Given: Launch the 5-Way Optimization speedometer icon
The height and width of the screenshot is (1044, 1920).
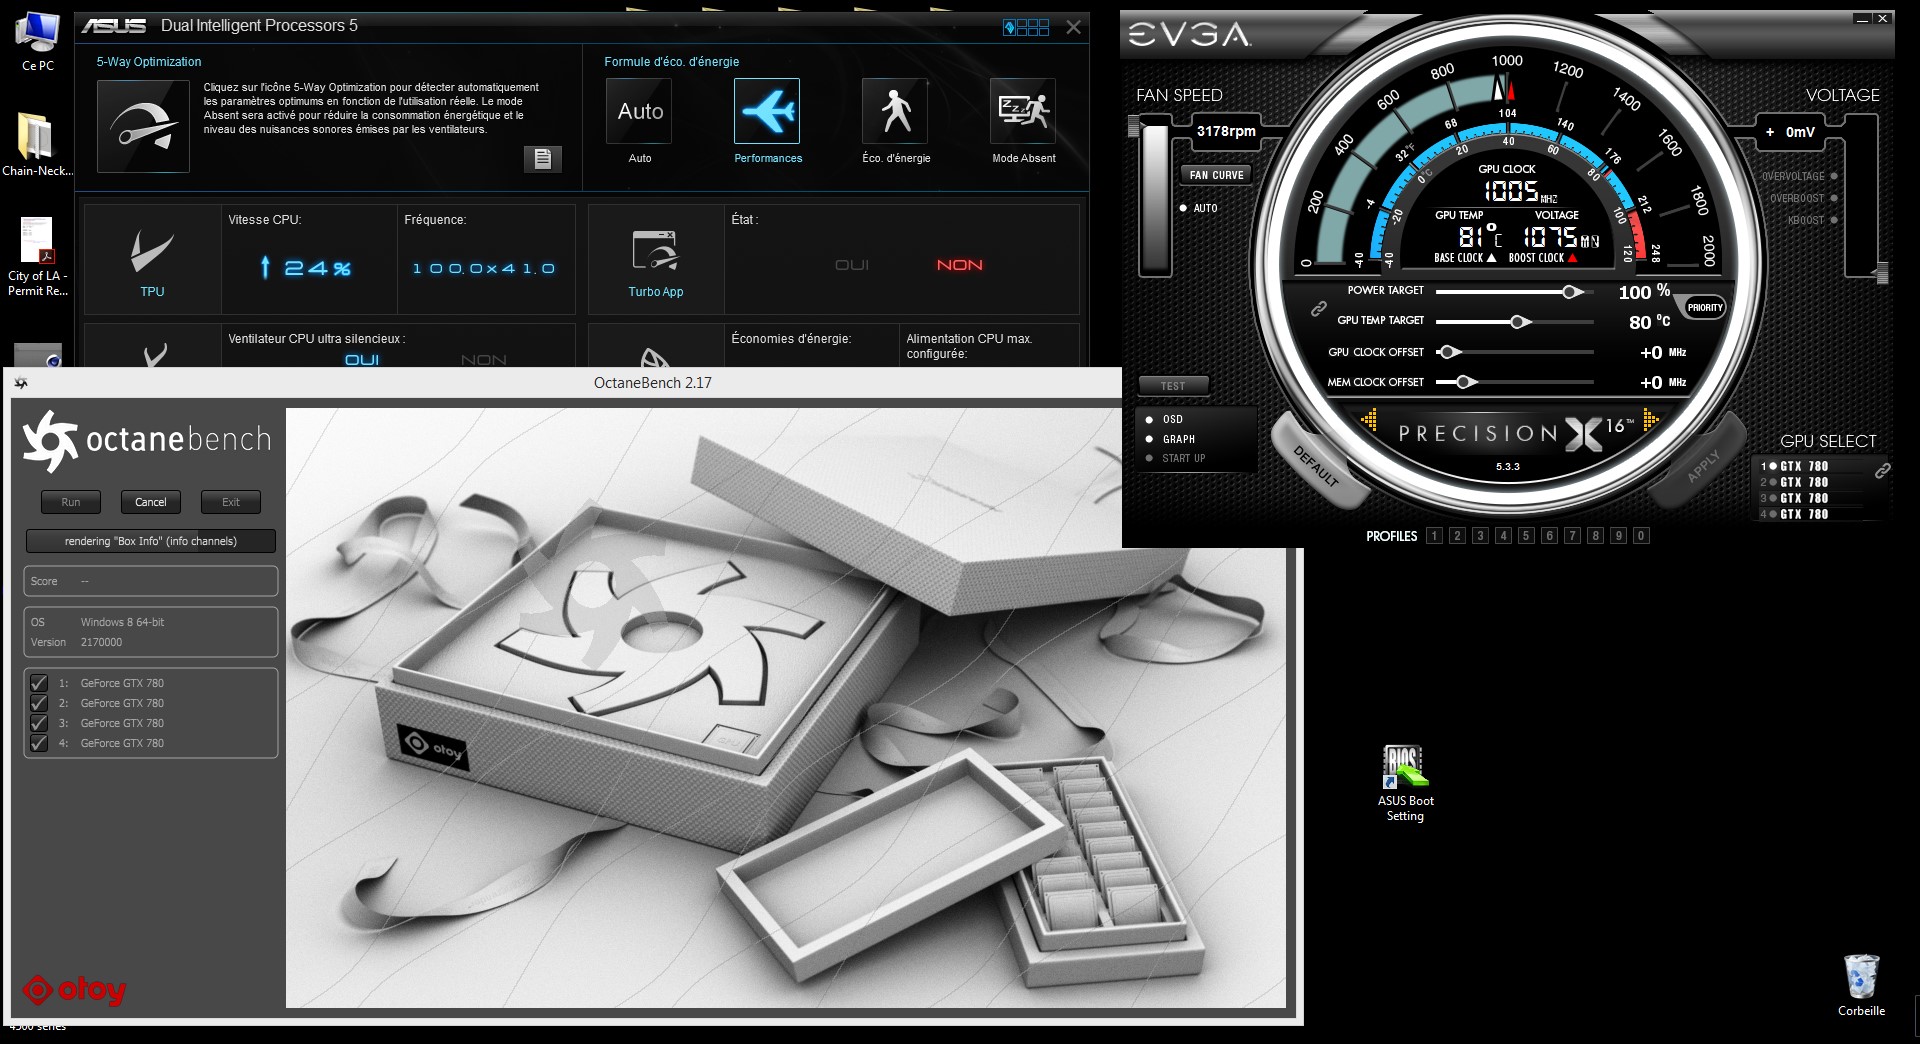Looking at the screenshot, I should coord(143,126).
